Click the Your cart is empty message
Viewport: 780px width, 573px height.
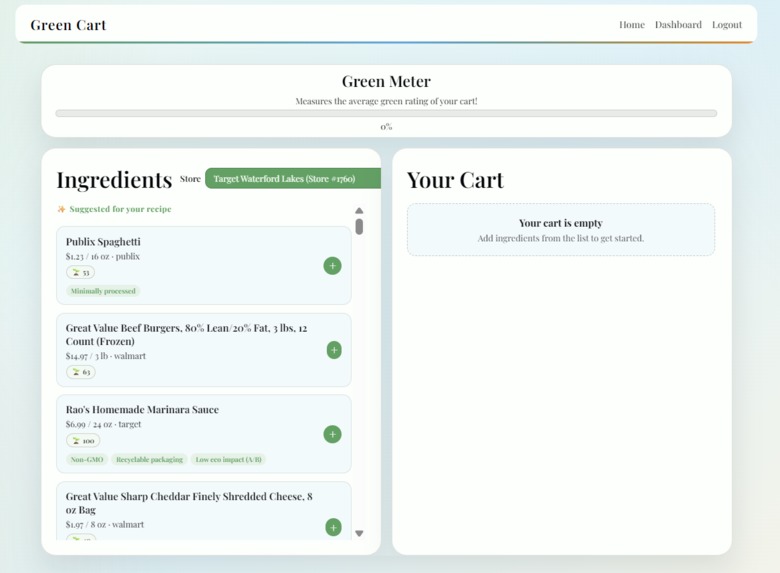561,223
